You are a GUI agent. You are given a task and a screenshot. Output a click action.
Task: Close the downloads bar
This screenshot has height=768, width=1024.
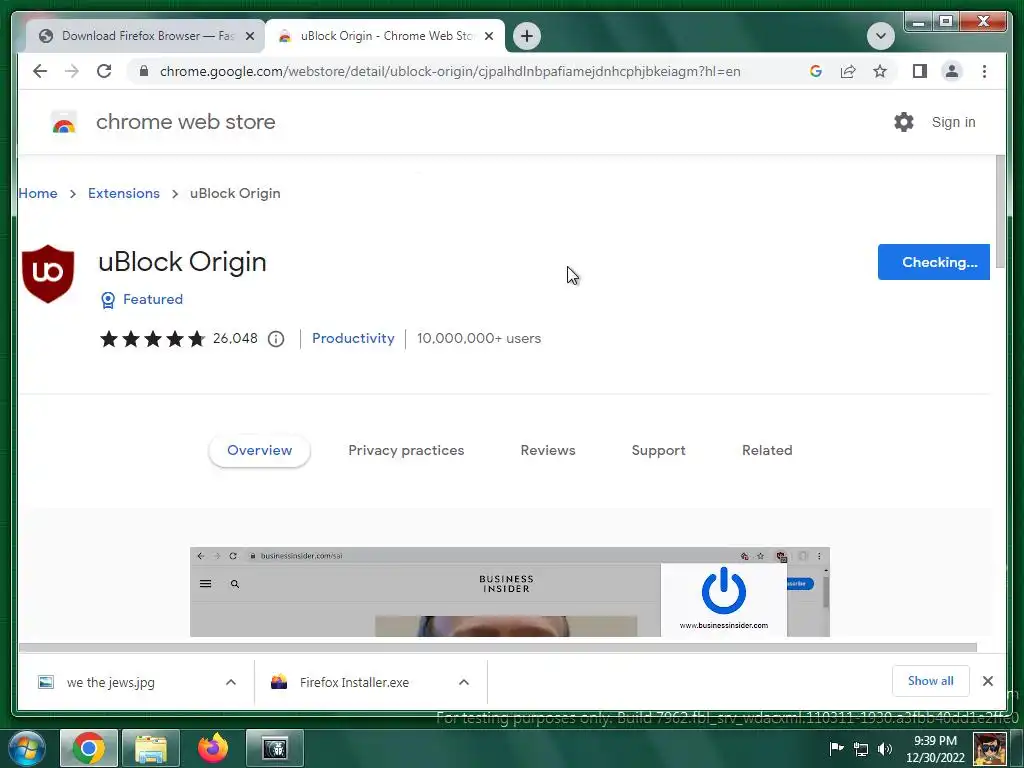pos(987,681)
